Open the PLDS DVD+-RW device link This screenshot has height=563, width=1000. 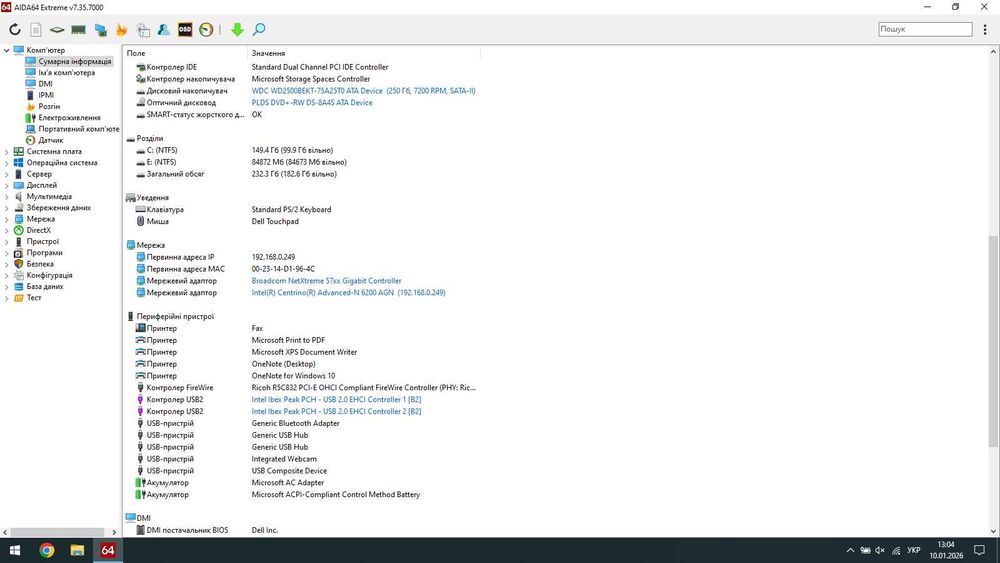[x=312, y=103]
